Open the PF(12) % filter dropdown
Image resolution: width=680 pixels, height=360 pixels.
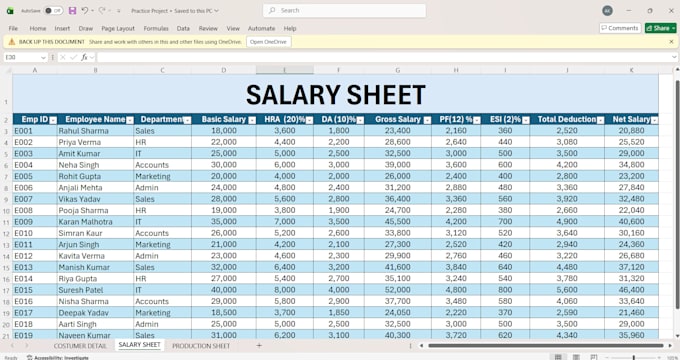coord(477,120)
